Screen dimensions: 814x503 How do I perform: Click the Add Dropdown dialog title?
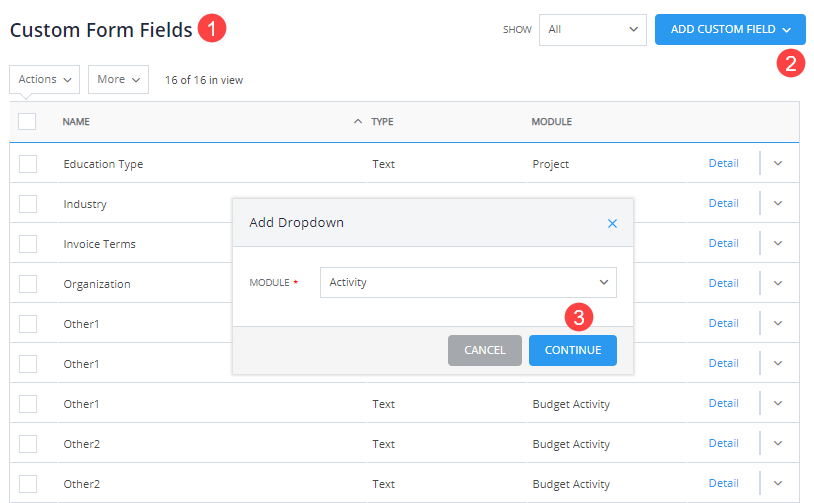point(296,223)
